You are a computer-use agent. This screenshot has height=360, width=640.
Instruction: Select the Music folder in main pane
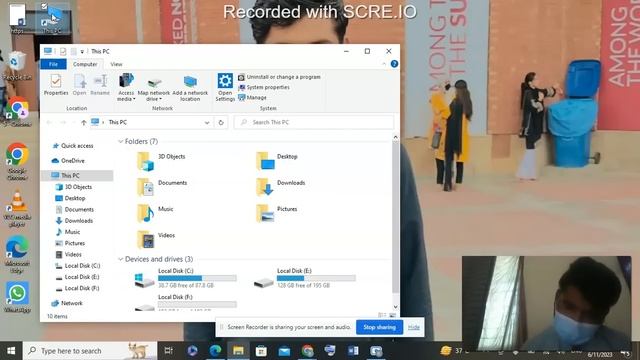[156, 213]
